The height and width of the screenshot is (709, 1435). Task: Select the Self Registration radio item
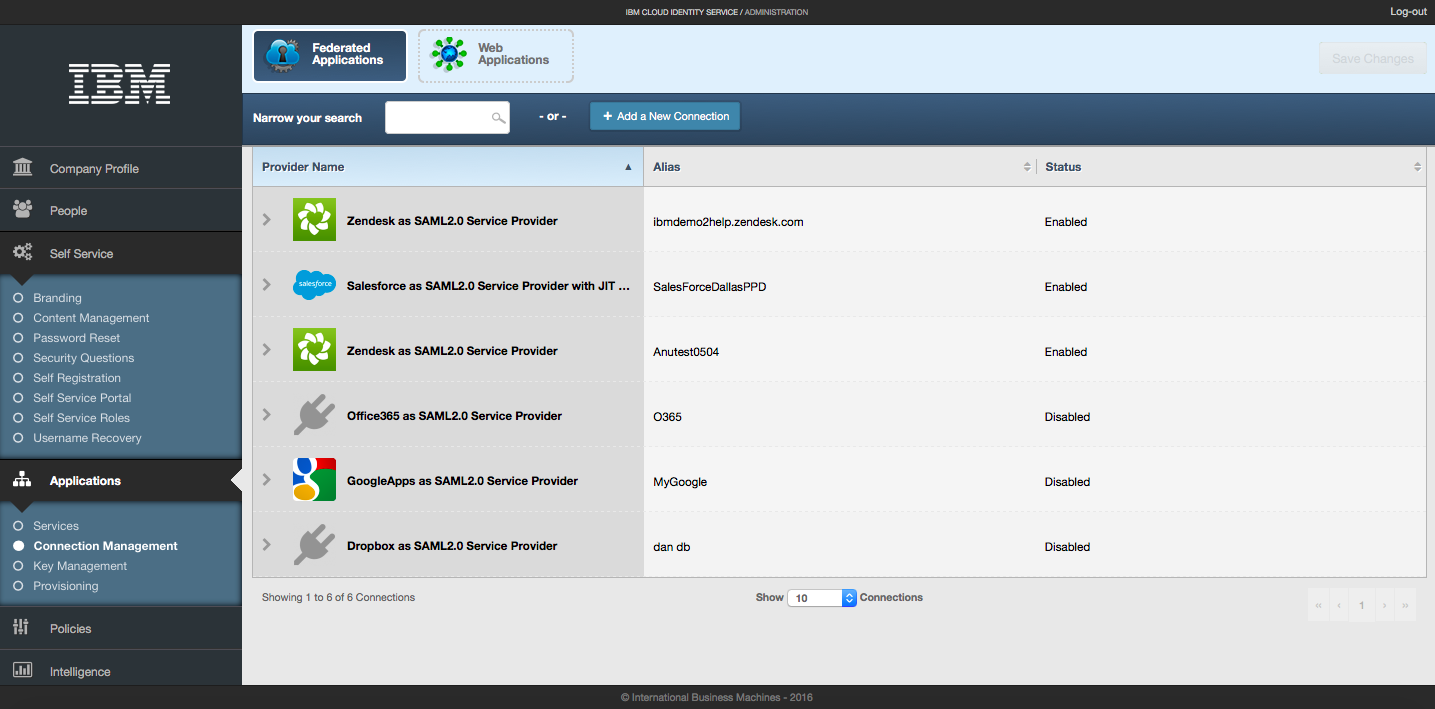[x=18, y=378]
